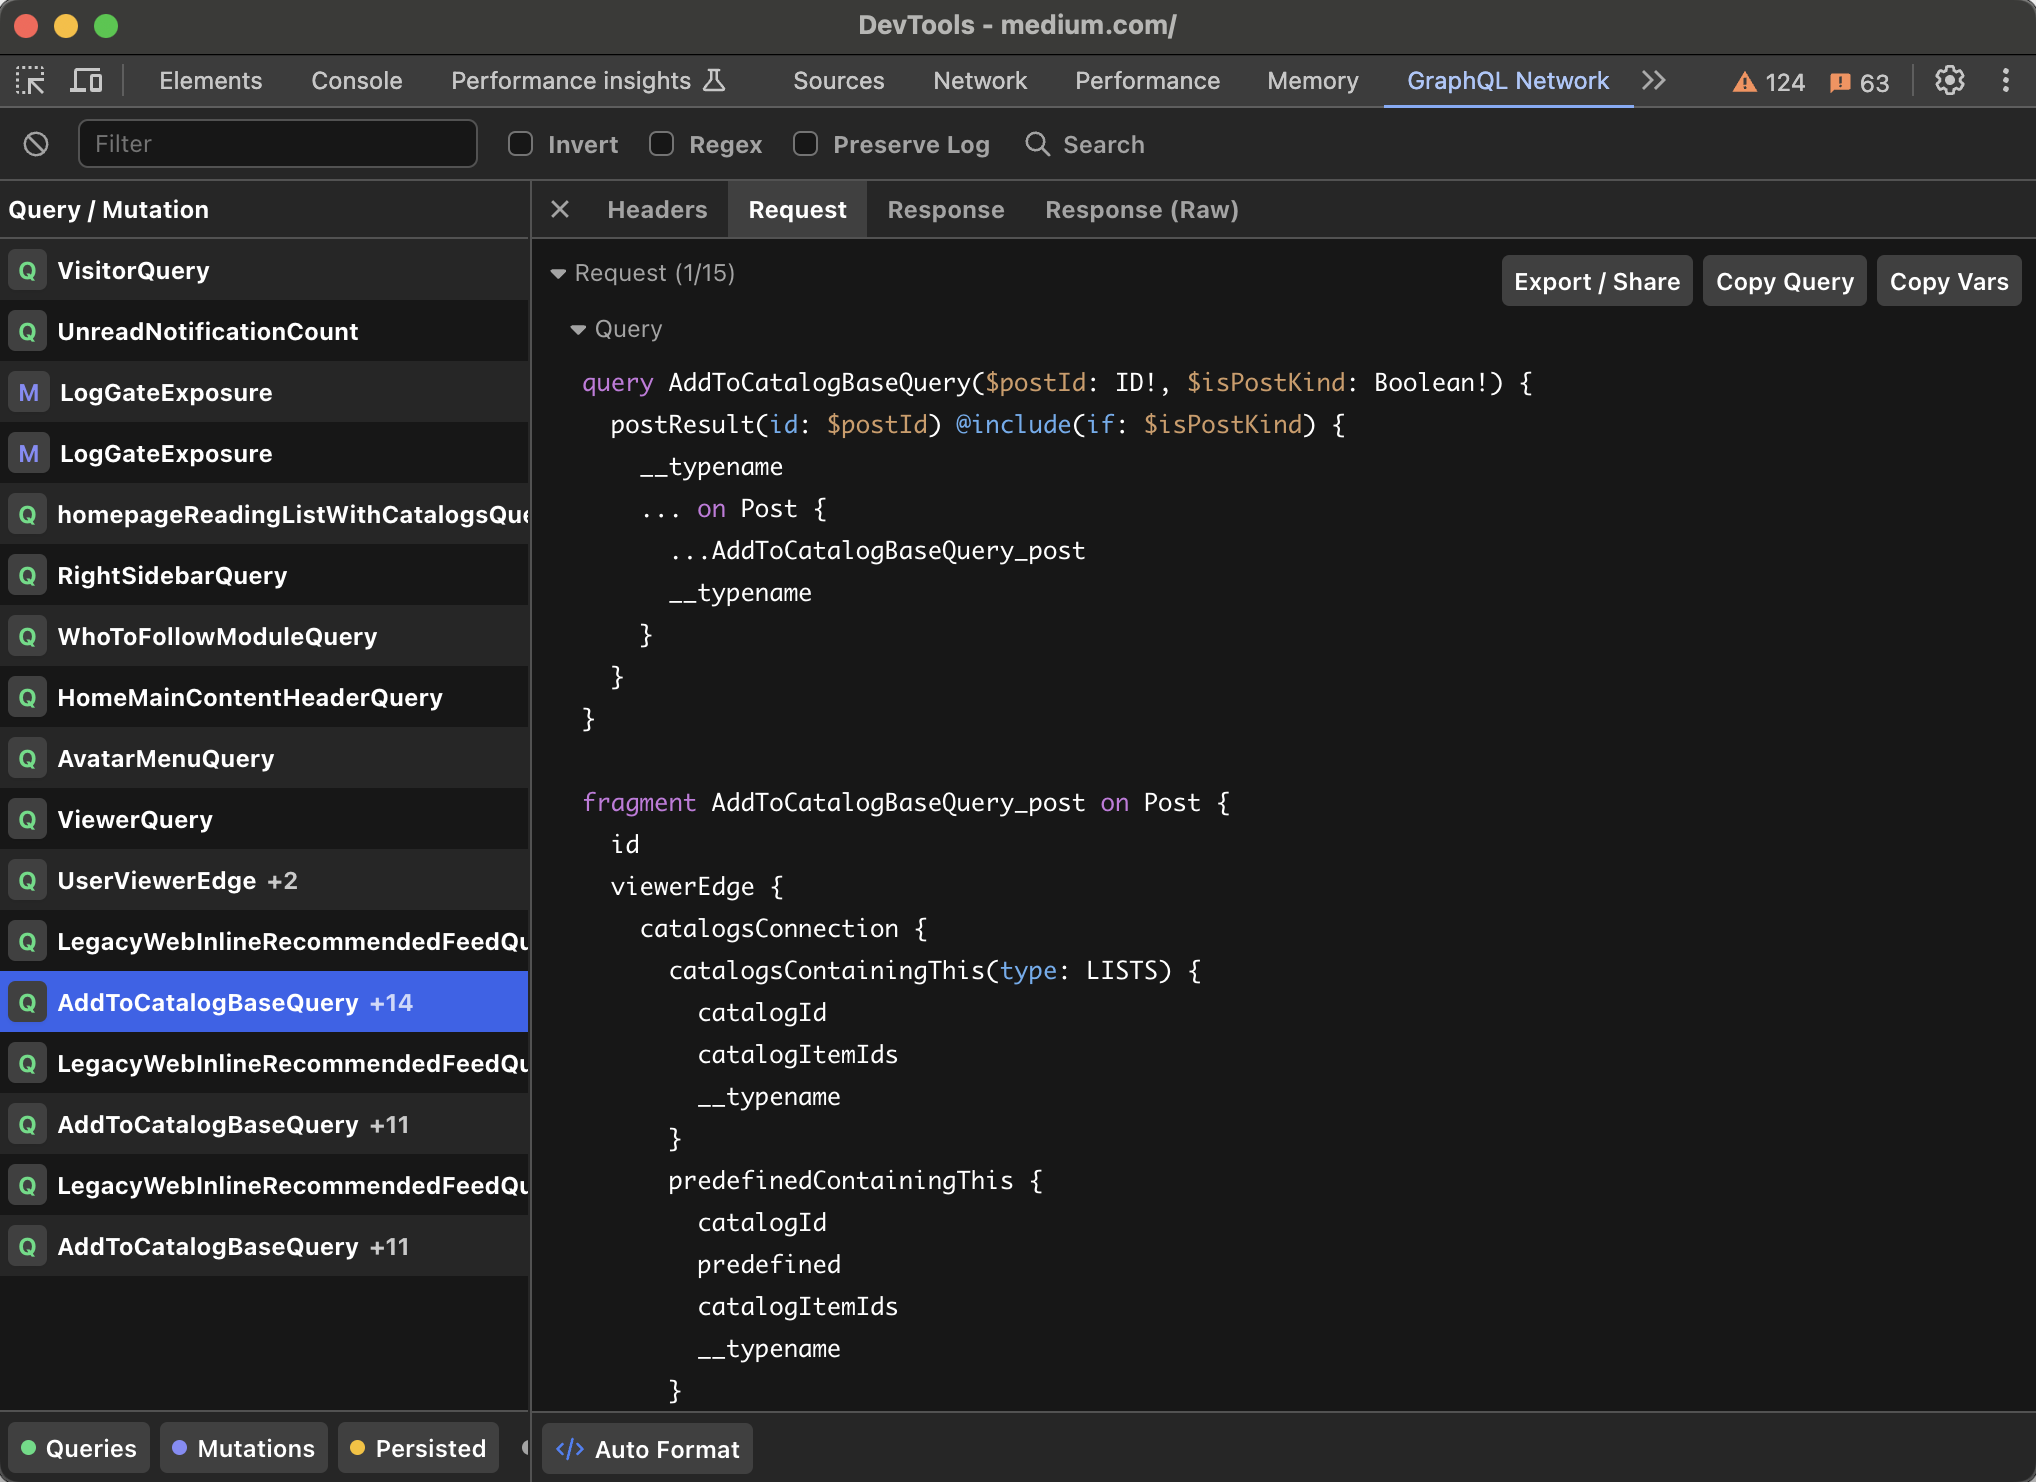Collapse the Request (1/15) section
The image size is (2036, 1482).
click(557, 273)
